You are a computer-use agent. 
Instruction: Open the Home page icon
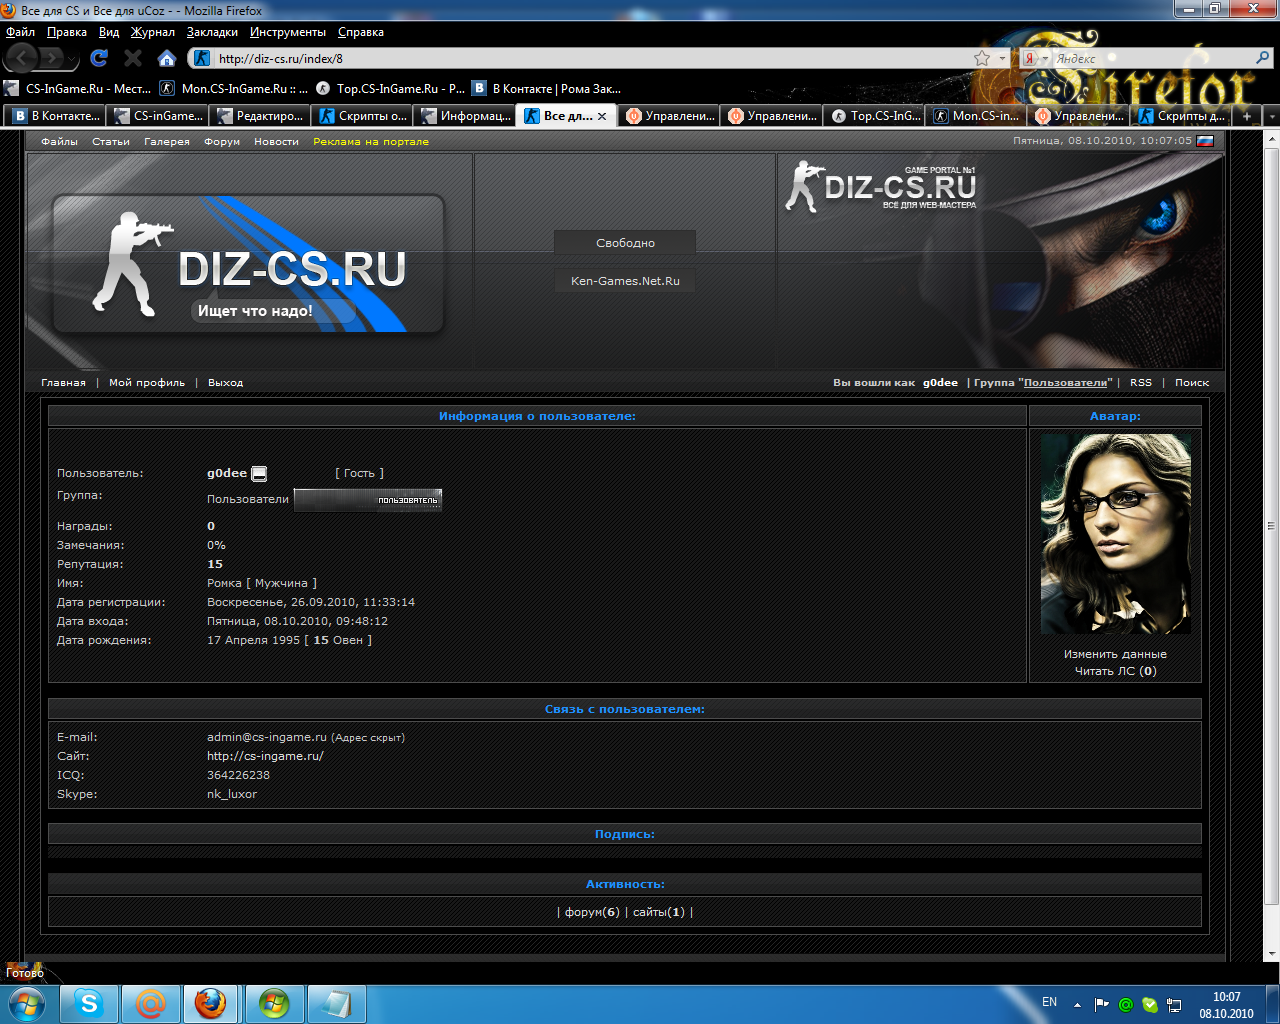[167, 58]
